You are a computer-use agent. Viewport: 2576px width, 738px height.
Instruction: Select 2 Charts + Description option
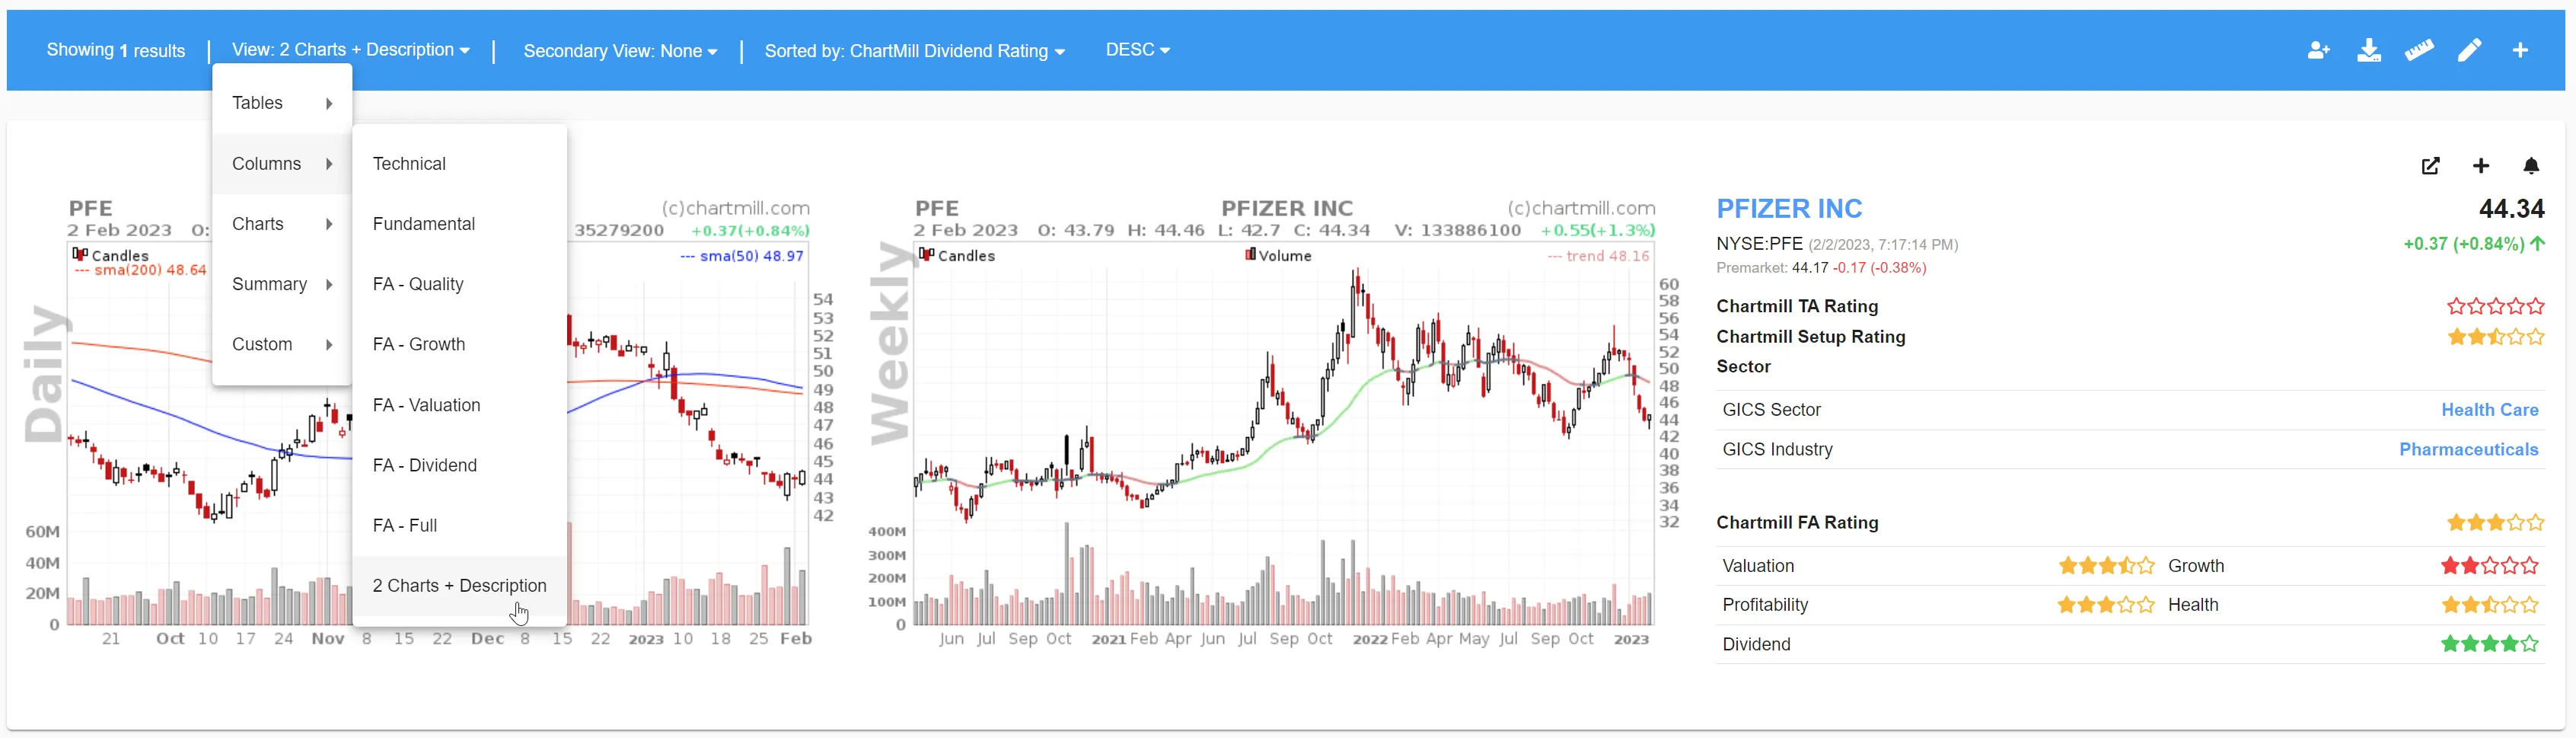click(460, 586)
